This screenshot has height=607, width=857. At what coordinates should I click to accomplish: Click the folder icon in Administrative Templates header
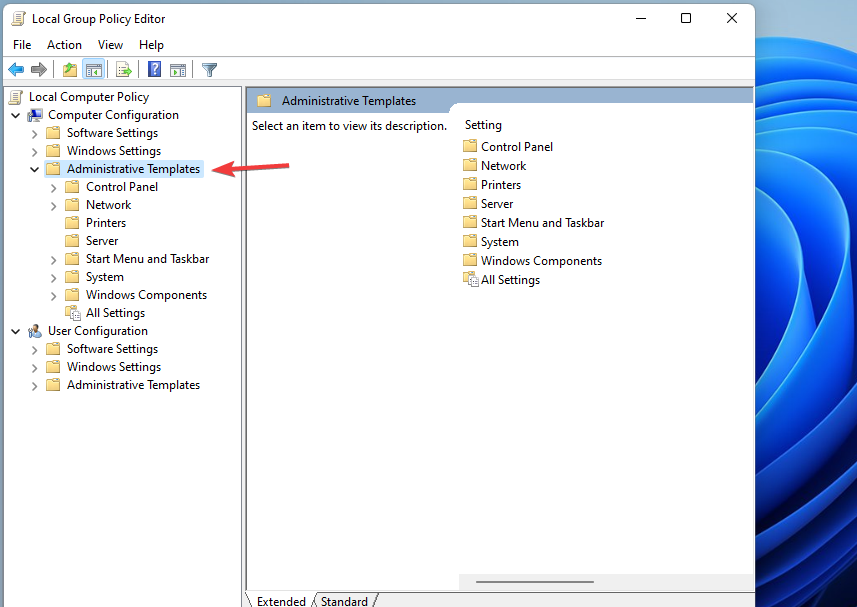click(265, 101)
